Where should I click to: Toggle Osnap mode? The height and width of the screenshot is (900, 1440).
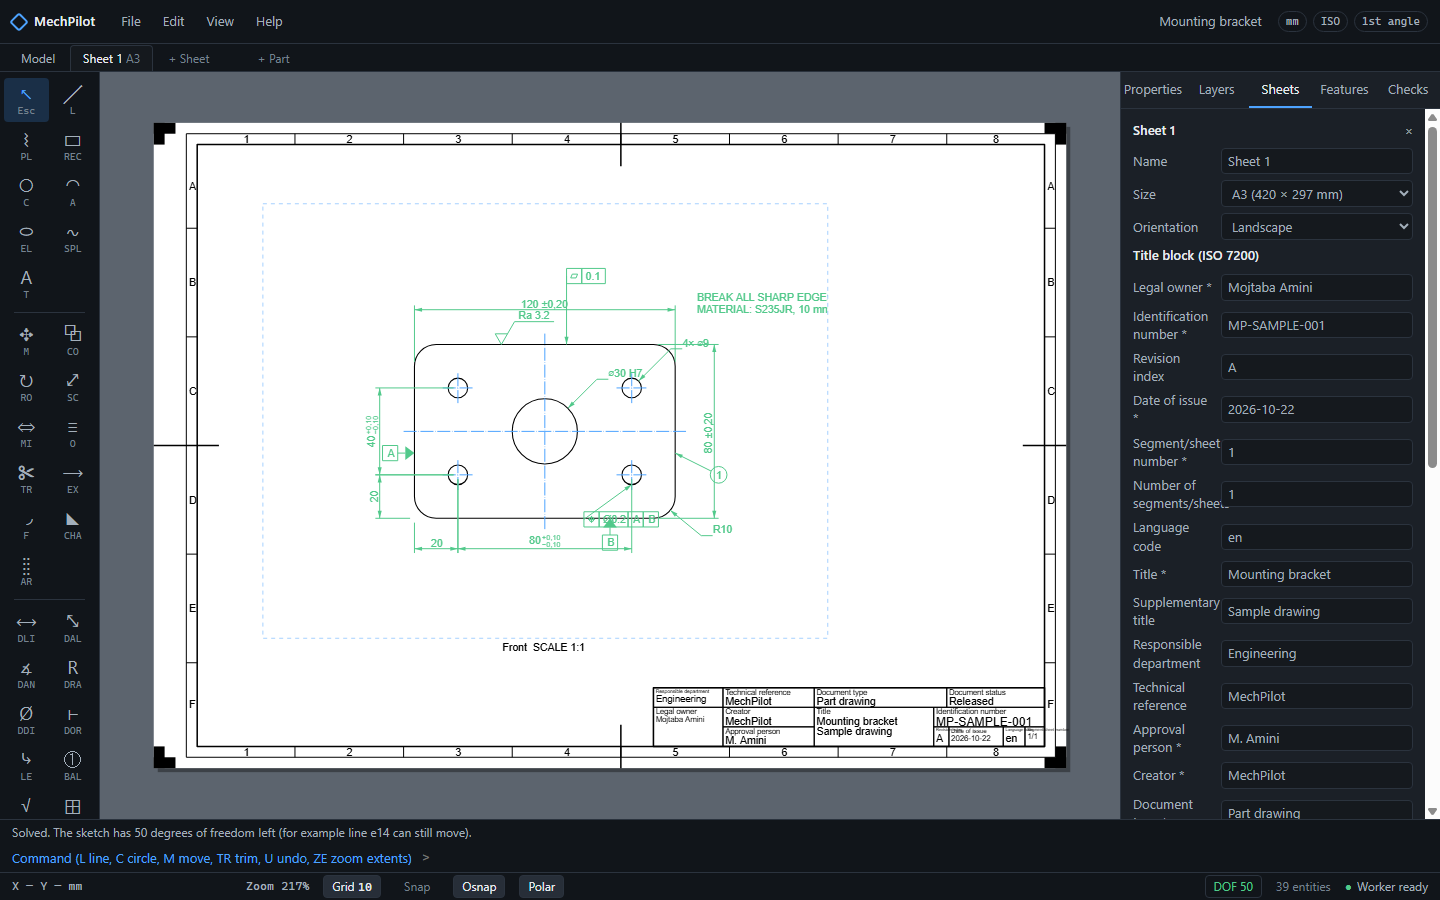(479, 887)
